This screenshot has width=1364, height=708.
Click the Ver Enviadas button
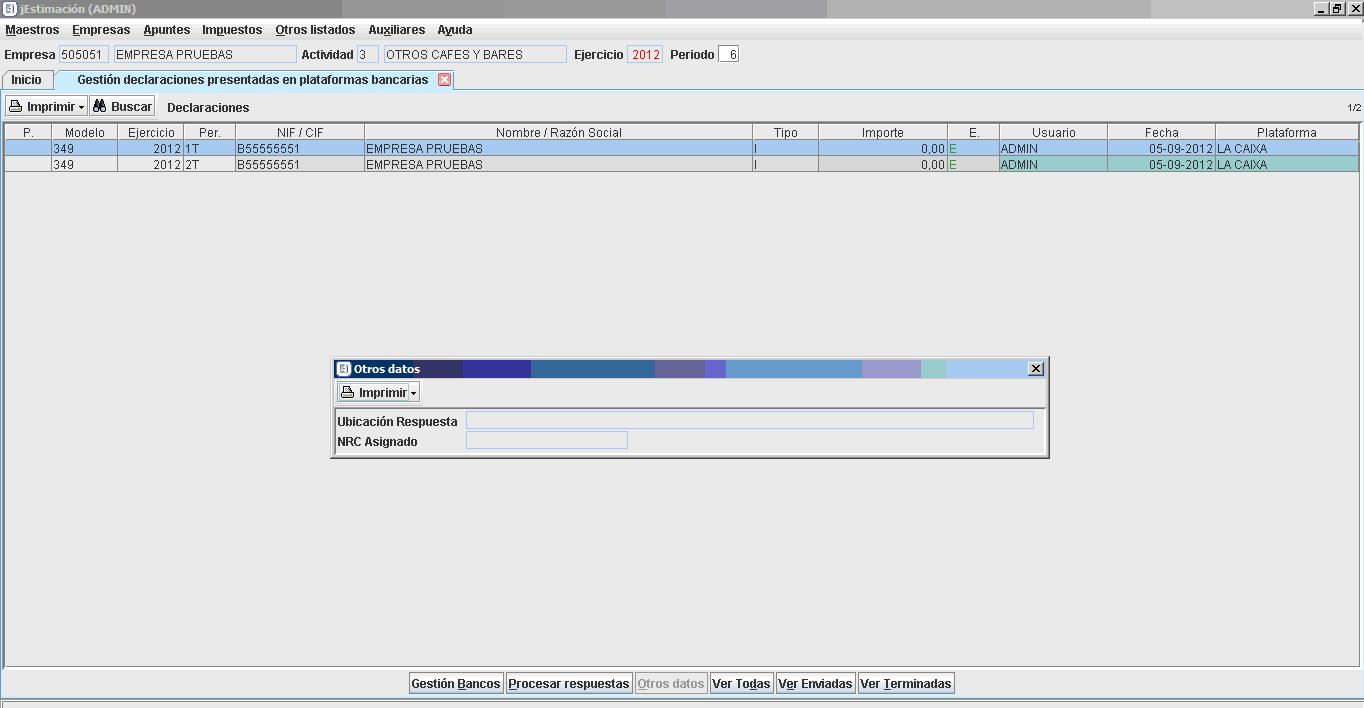click(815, 684)
